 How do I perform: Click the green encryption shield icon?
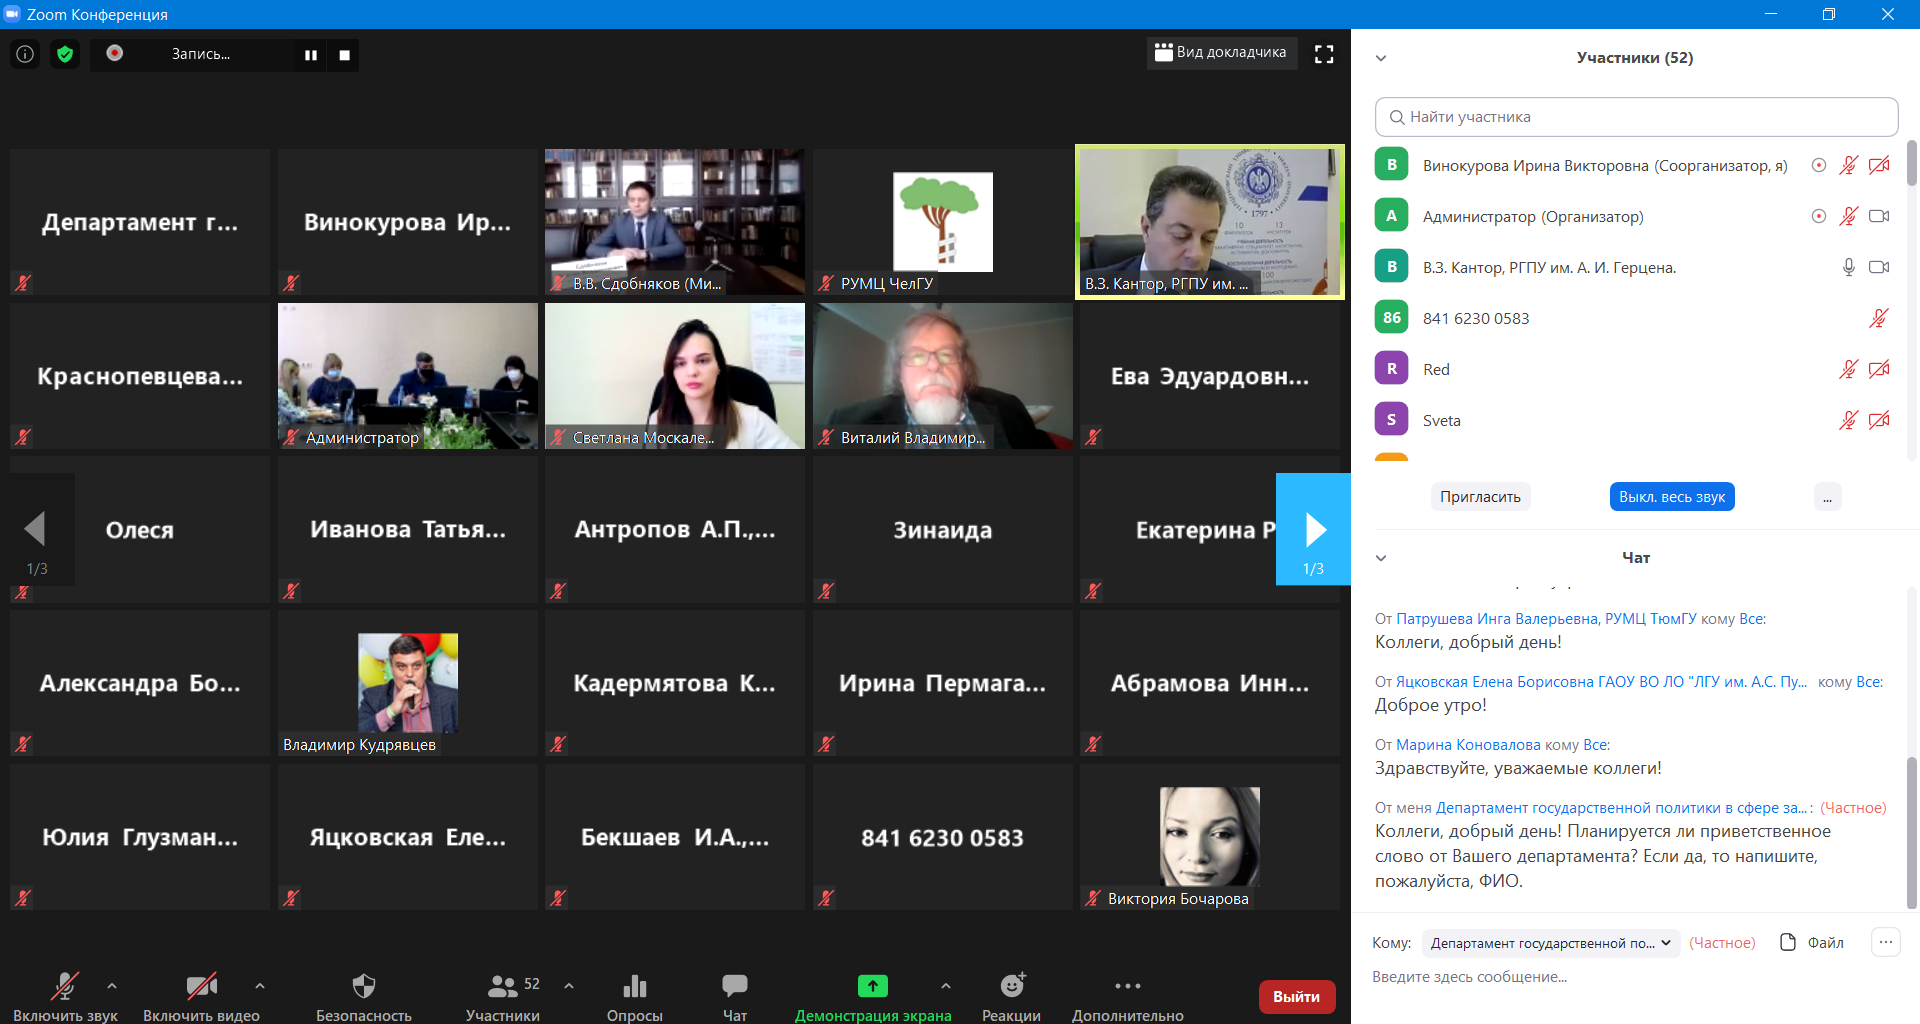[65, 54]
